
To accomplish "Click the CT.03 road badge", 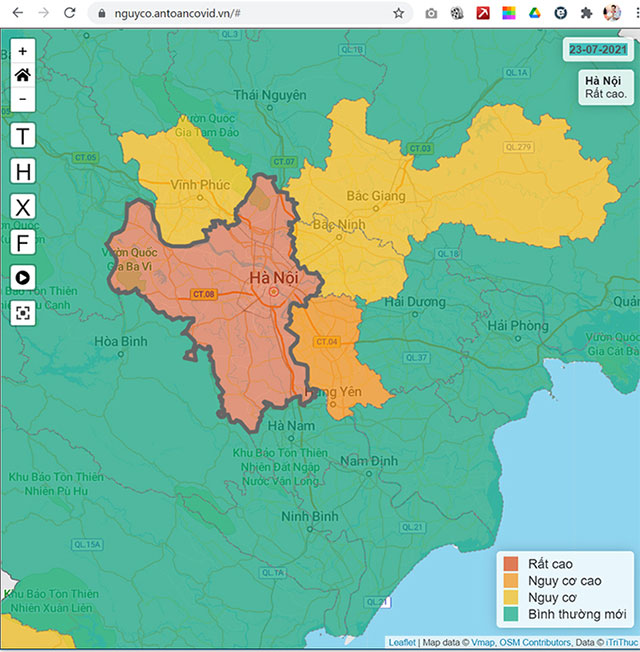I will click(x=420, y=148).
